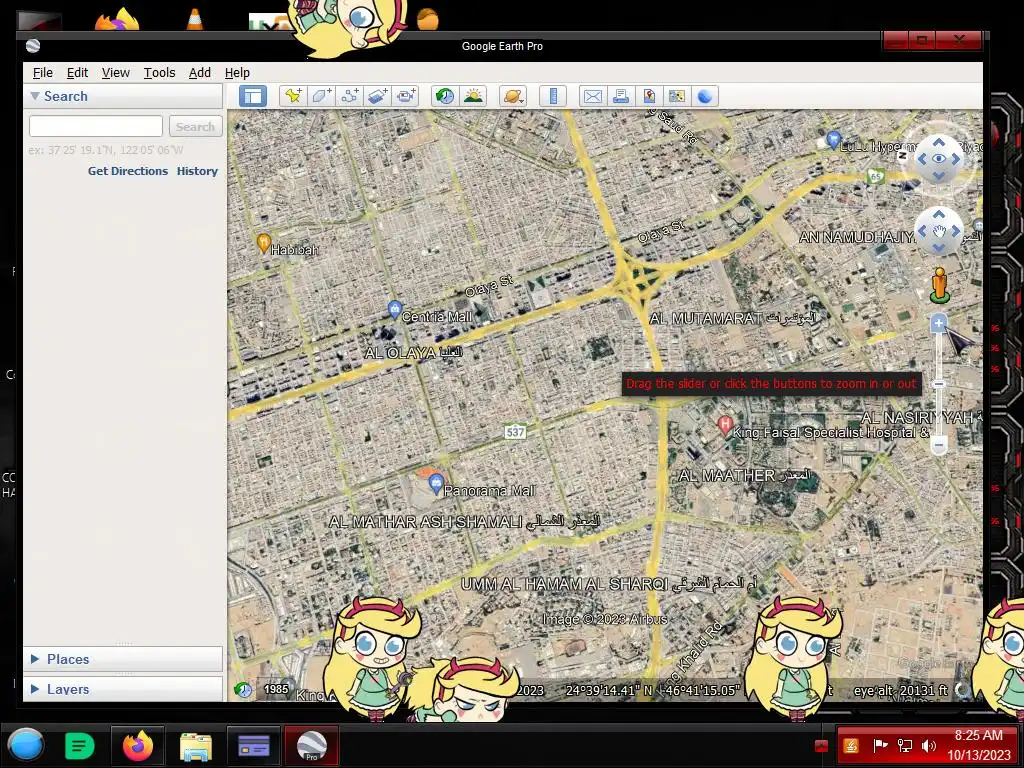Screen dimensions: 1024x768
Task: Click the historical imagery clock in status bar
Action: point(244,690)
